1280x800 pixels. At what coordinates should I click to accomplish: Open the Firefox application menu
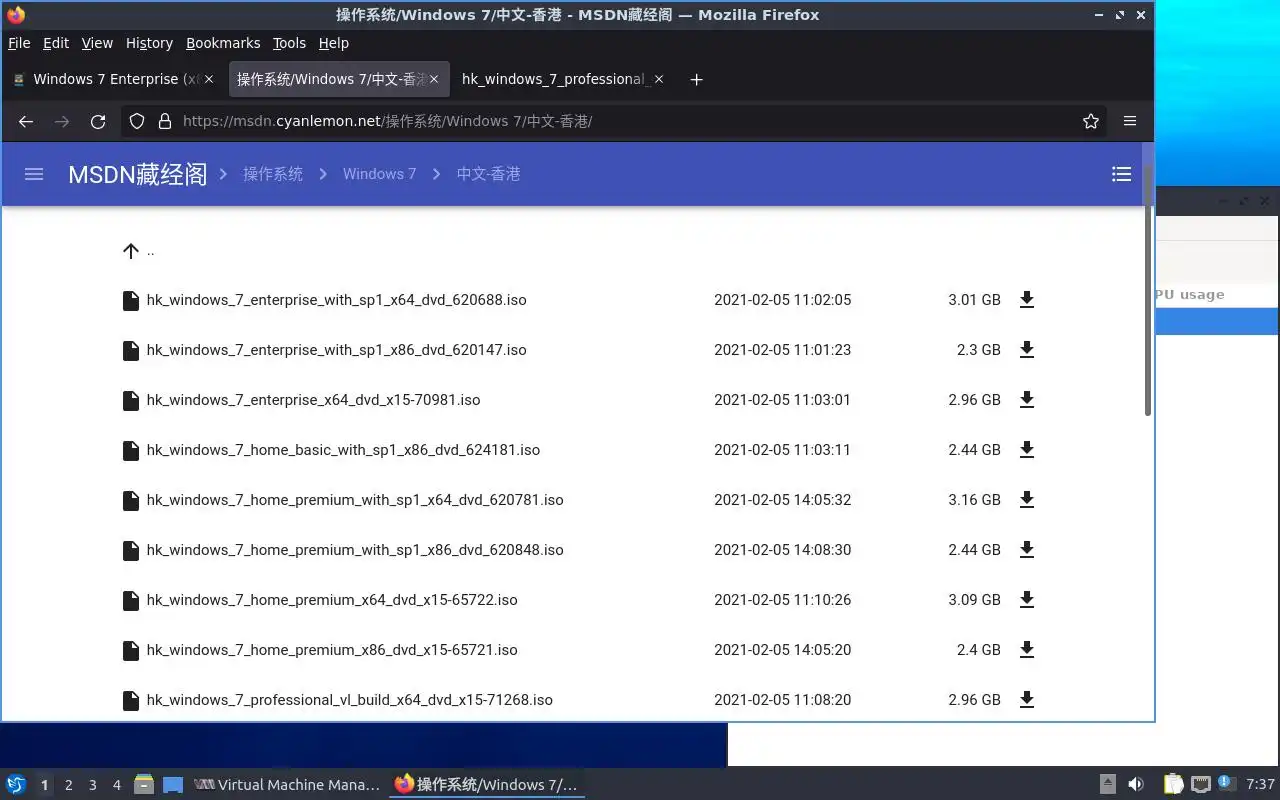coord(1130,121)
